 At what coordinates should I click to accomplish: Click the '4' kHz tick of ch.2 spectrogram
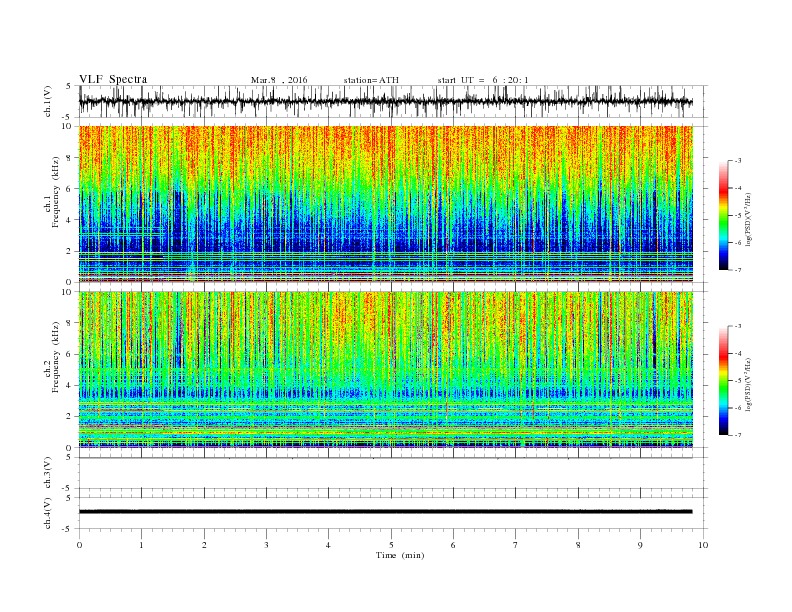(x=69, y=385)
